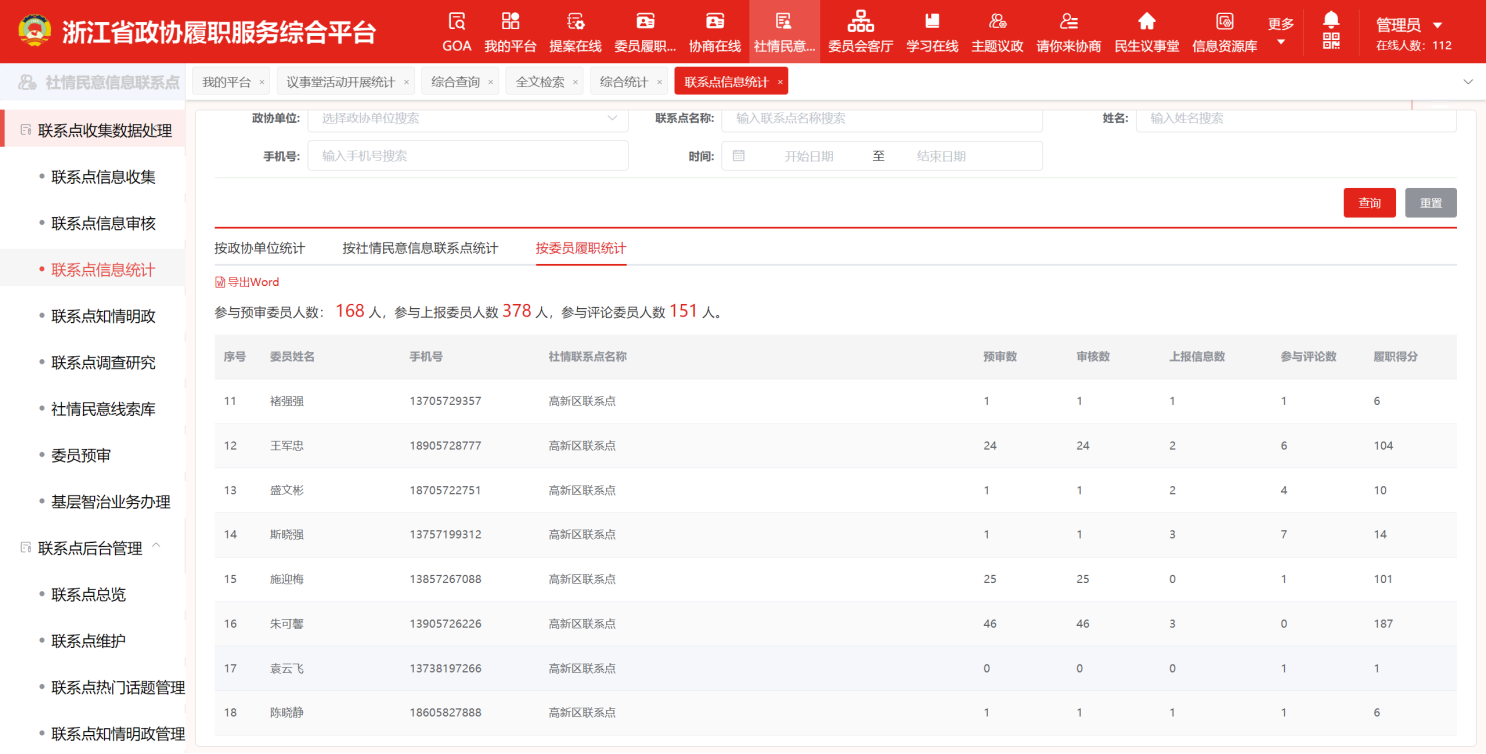This screenshot has height=754, width=1486.
Task: Close the 议事堂活动开展统计 tab
Action: 406,83
